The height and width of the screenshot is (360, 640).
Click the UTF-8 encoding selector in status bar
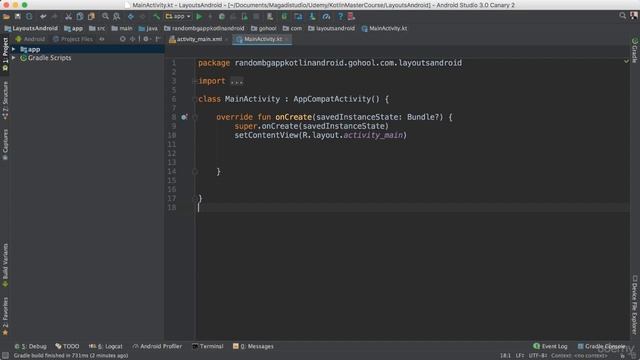pos(538,356)
